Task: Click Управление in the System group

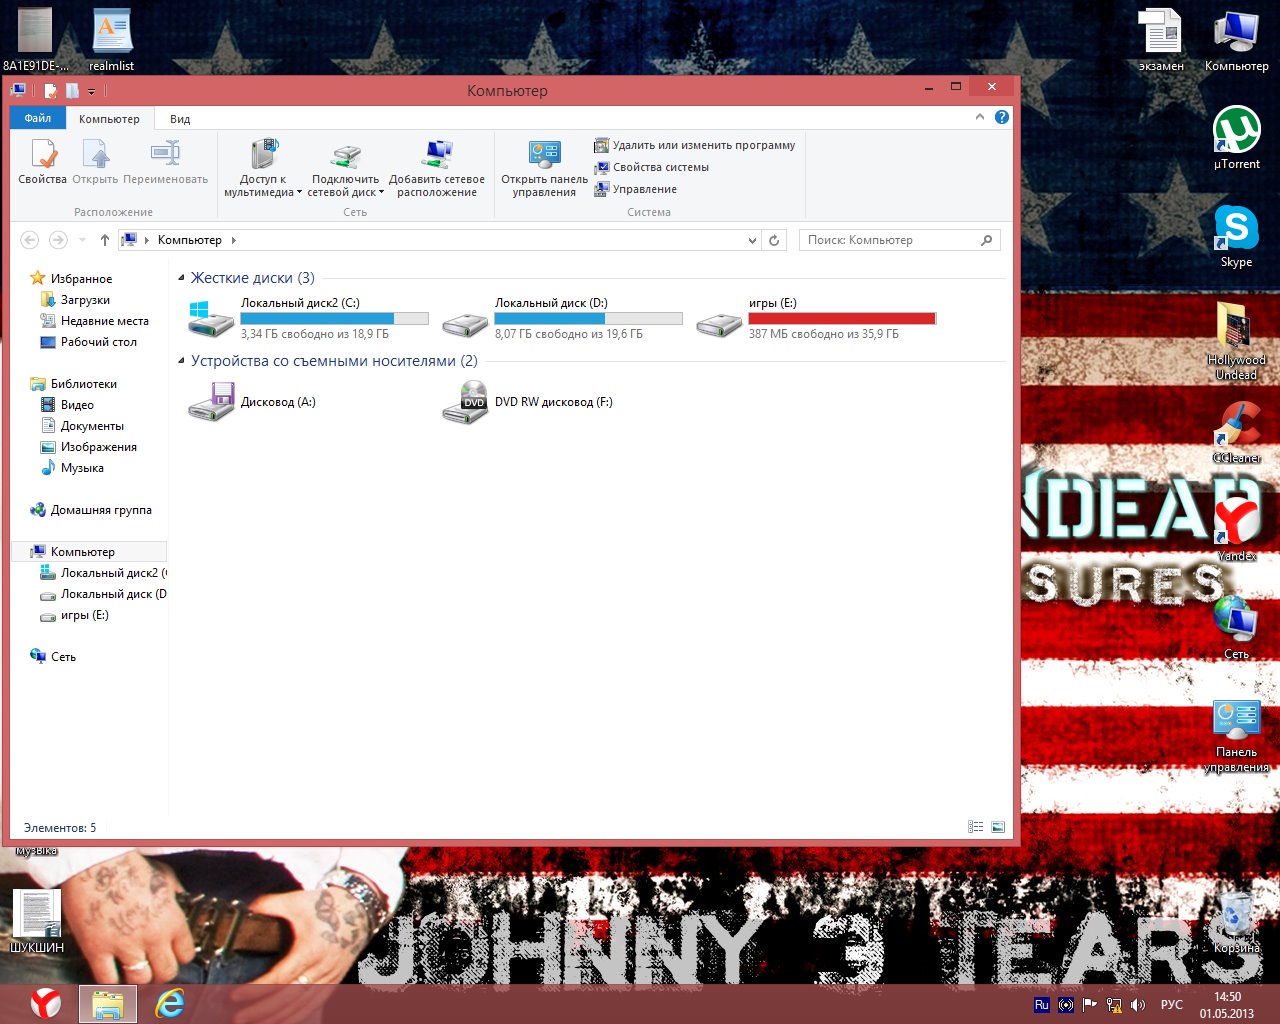Action: (x=635, y=189)
